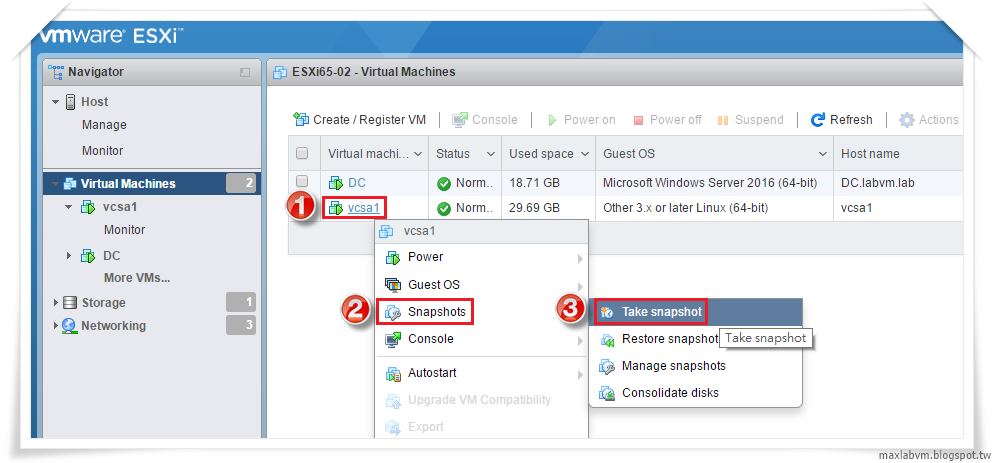Choose Consolidate disks from the submenu
994x463 pixels.
[x=696, y=393]
